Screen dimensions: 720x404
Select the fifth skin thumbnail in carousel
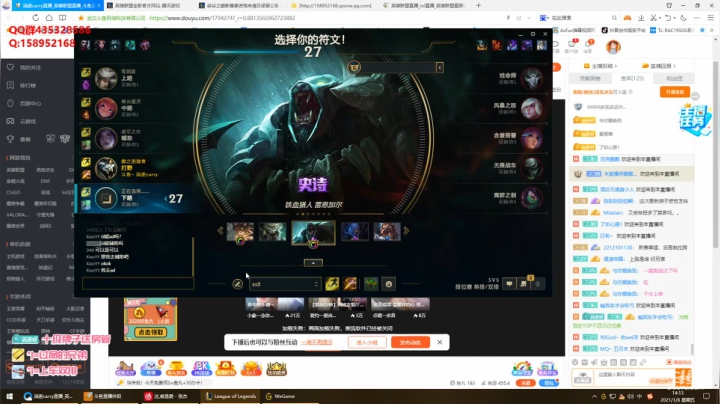coord(387,232)
